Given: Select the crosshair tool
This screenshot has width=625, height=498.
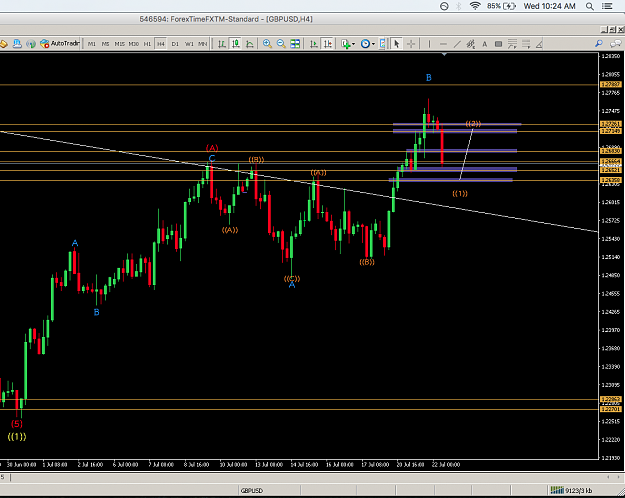Looking at the screenshot, I should tap(411, 44).
